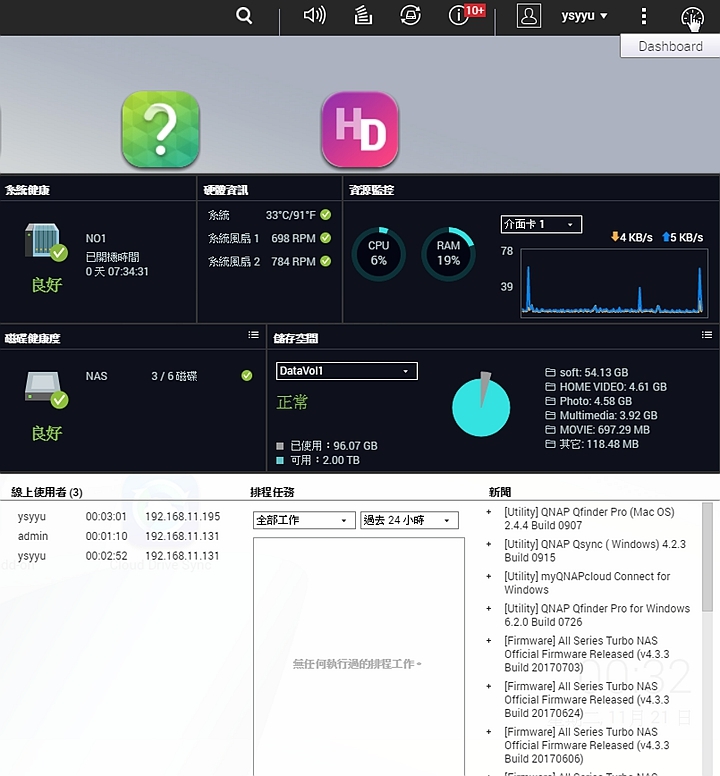Open storage space list view icon
The height and width of the screenshot is (776, 720).
707,335
